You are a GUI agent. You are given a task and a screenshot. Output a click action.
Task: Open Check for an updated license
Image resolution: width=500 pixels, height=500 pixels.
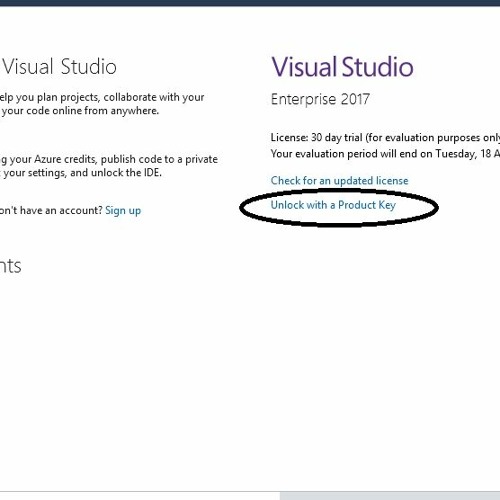click(339, 181)
